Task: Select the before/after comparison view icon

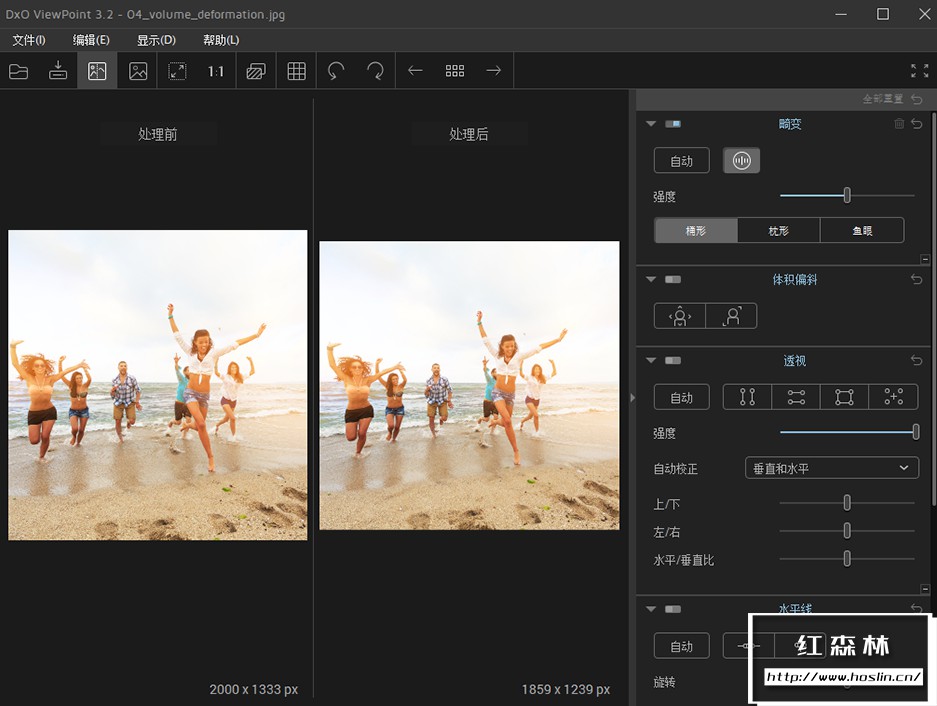Action: tap(97, 70)
